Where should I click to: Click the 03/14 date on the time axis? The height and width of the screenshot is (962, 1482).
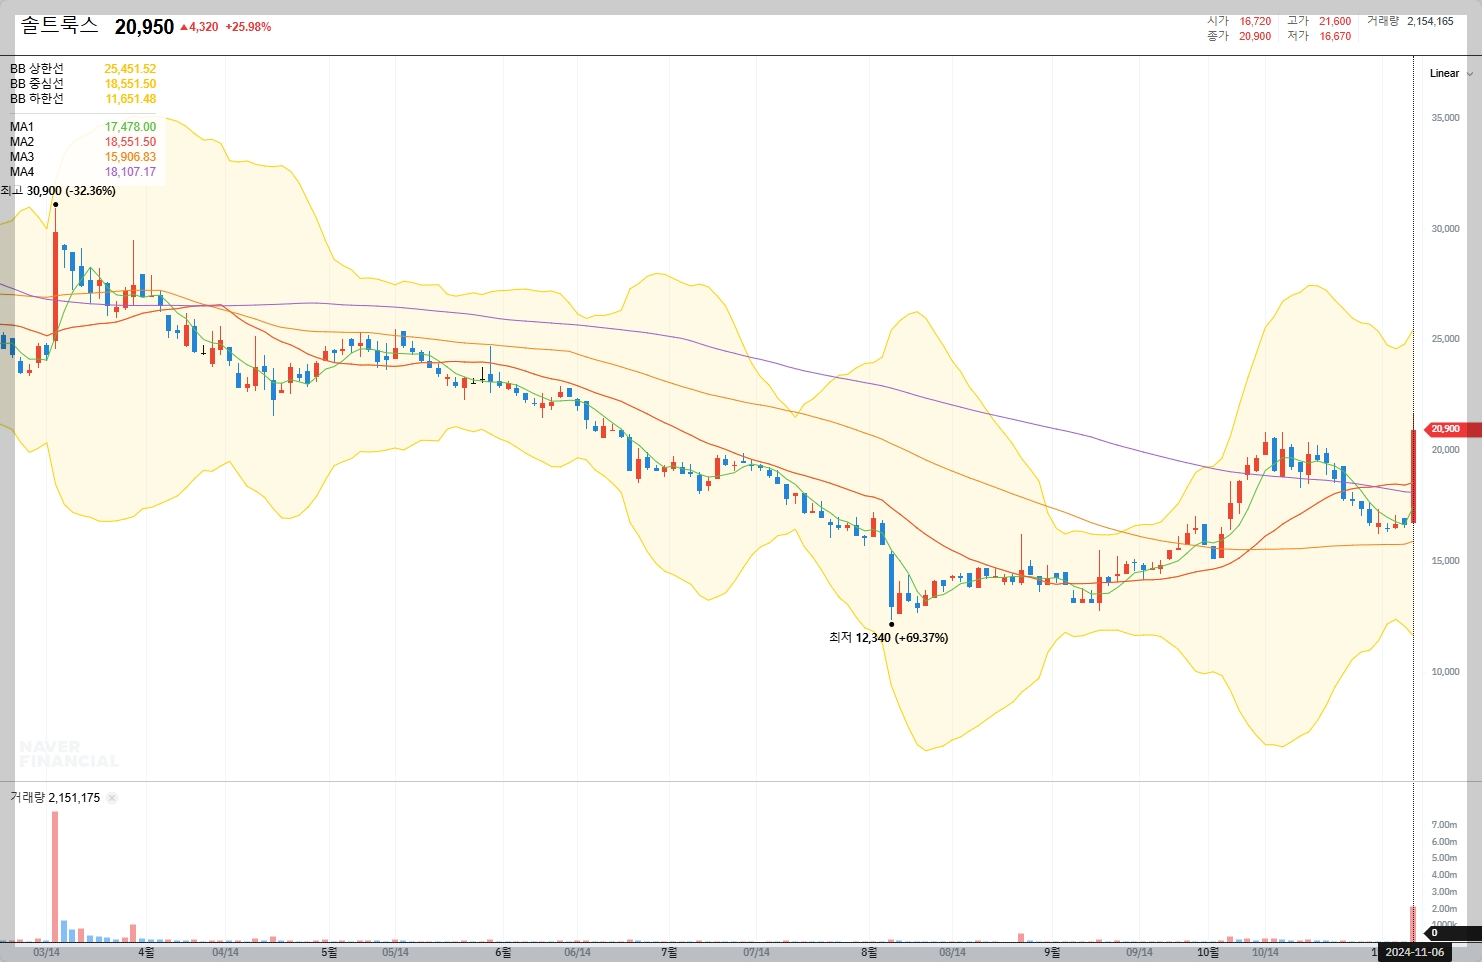(x=46, y=953)
